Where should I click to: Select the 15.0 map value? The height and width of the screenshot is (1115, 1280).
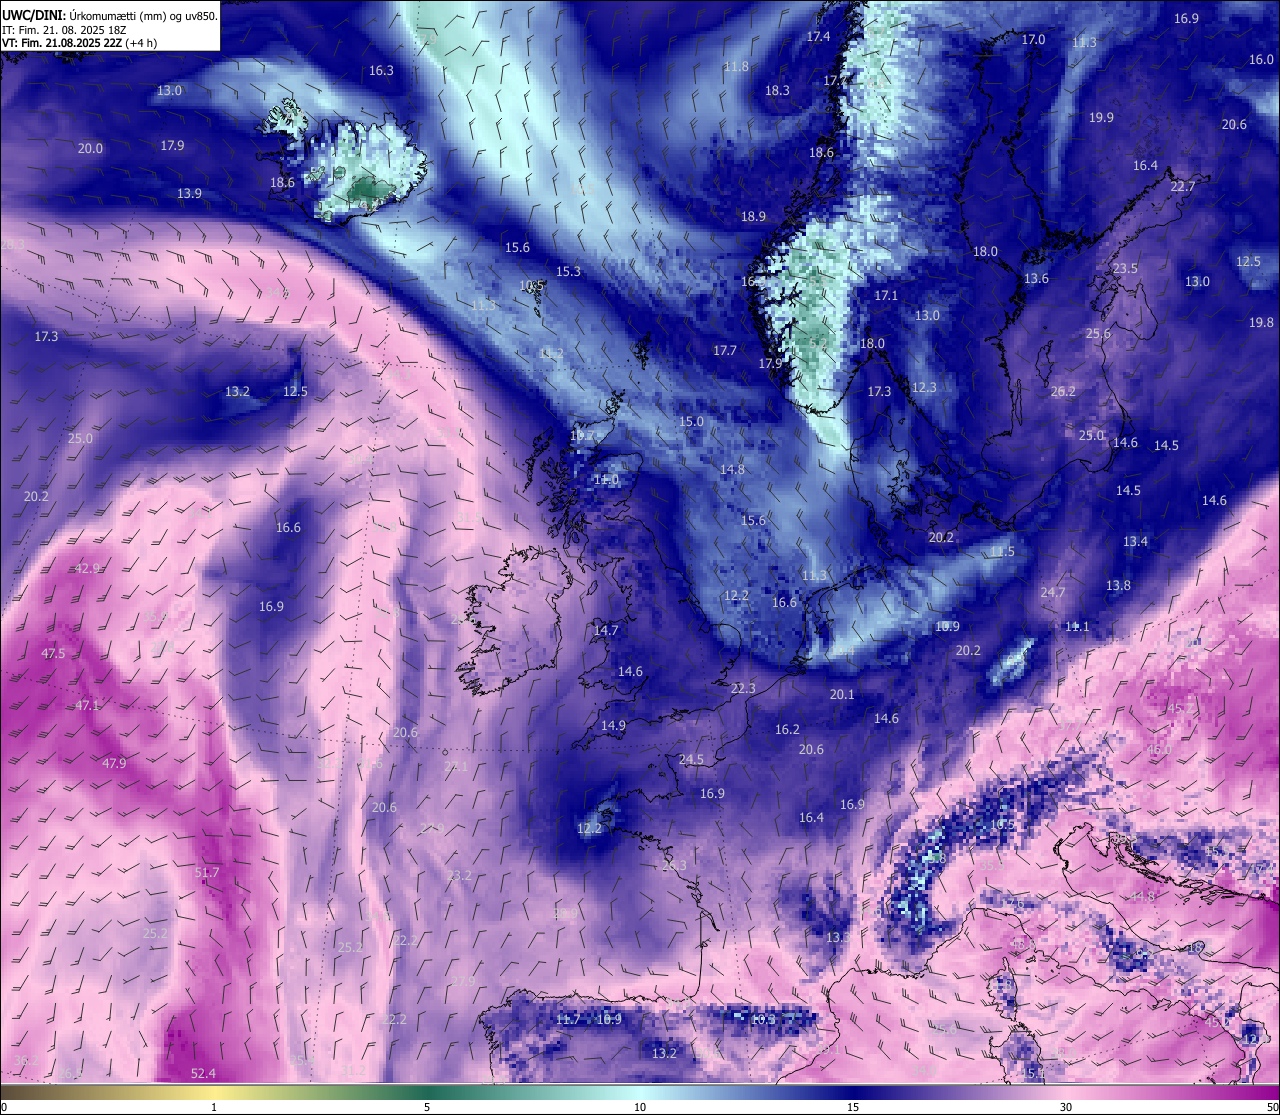(691, 422)
